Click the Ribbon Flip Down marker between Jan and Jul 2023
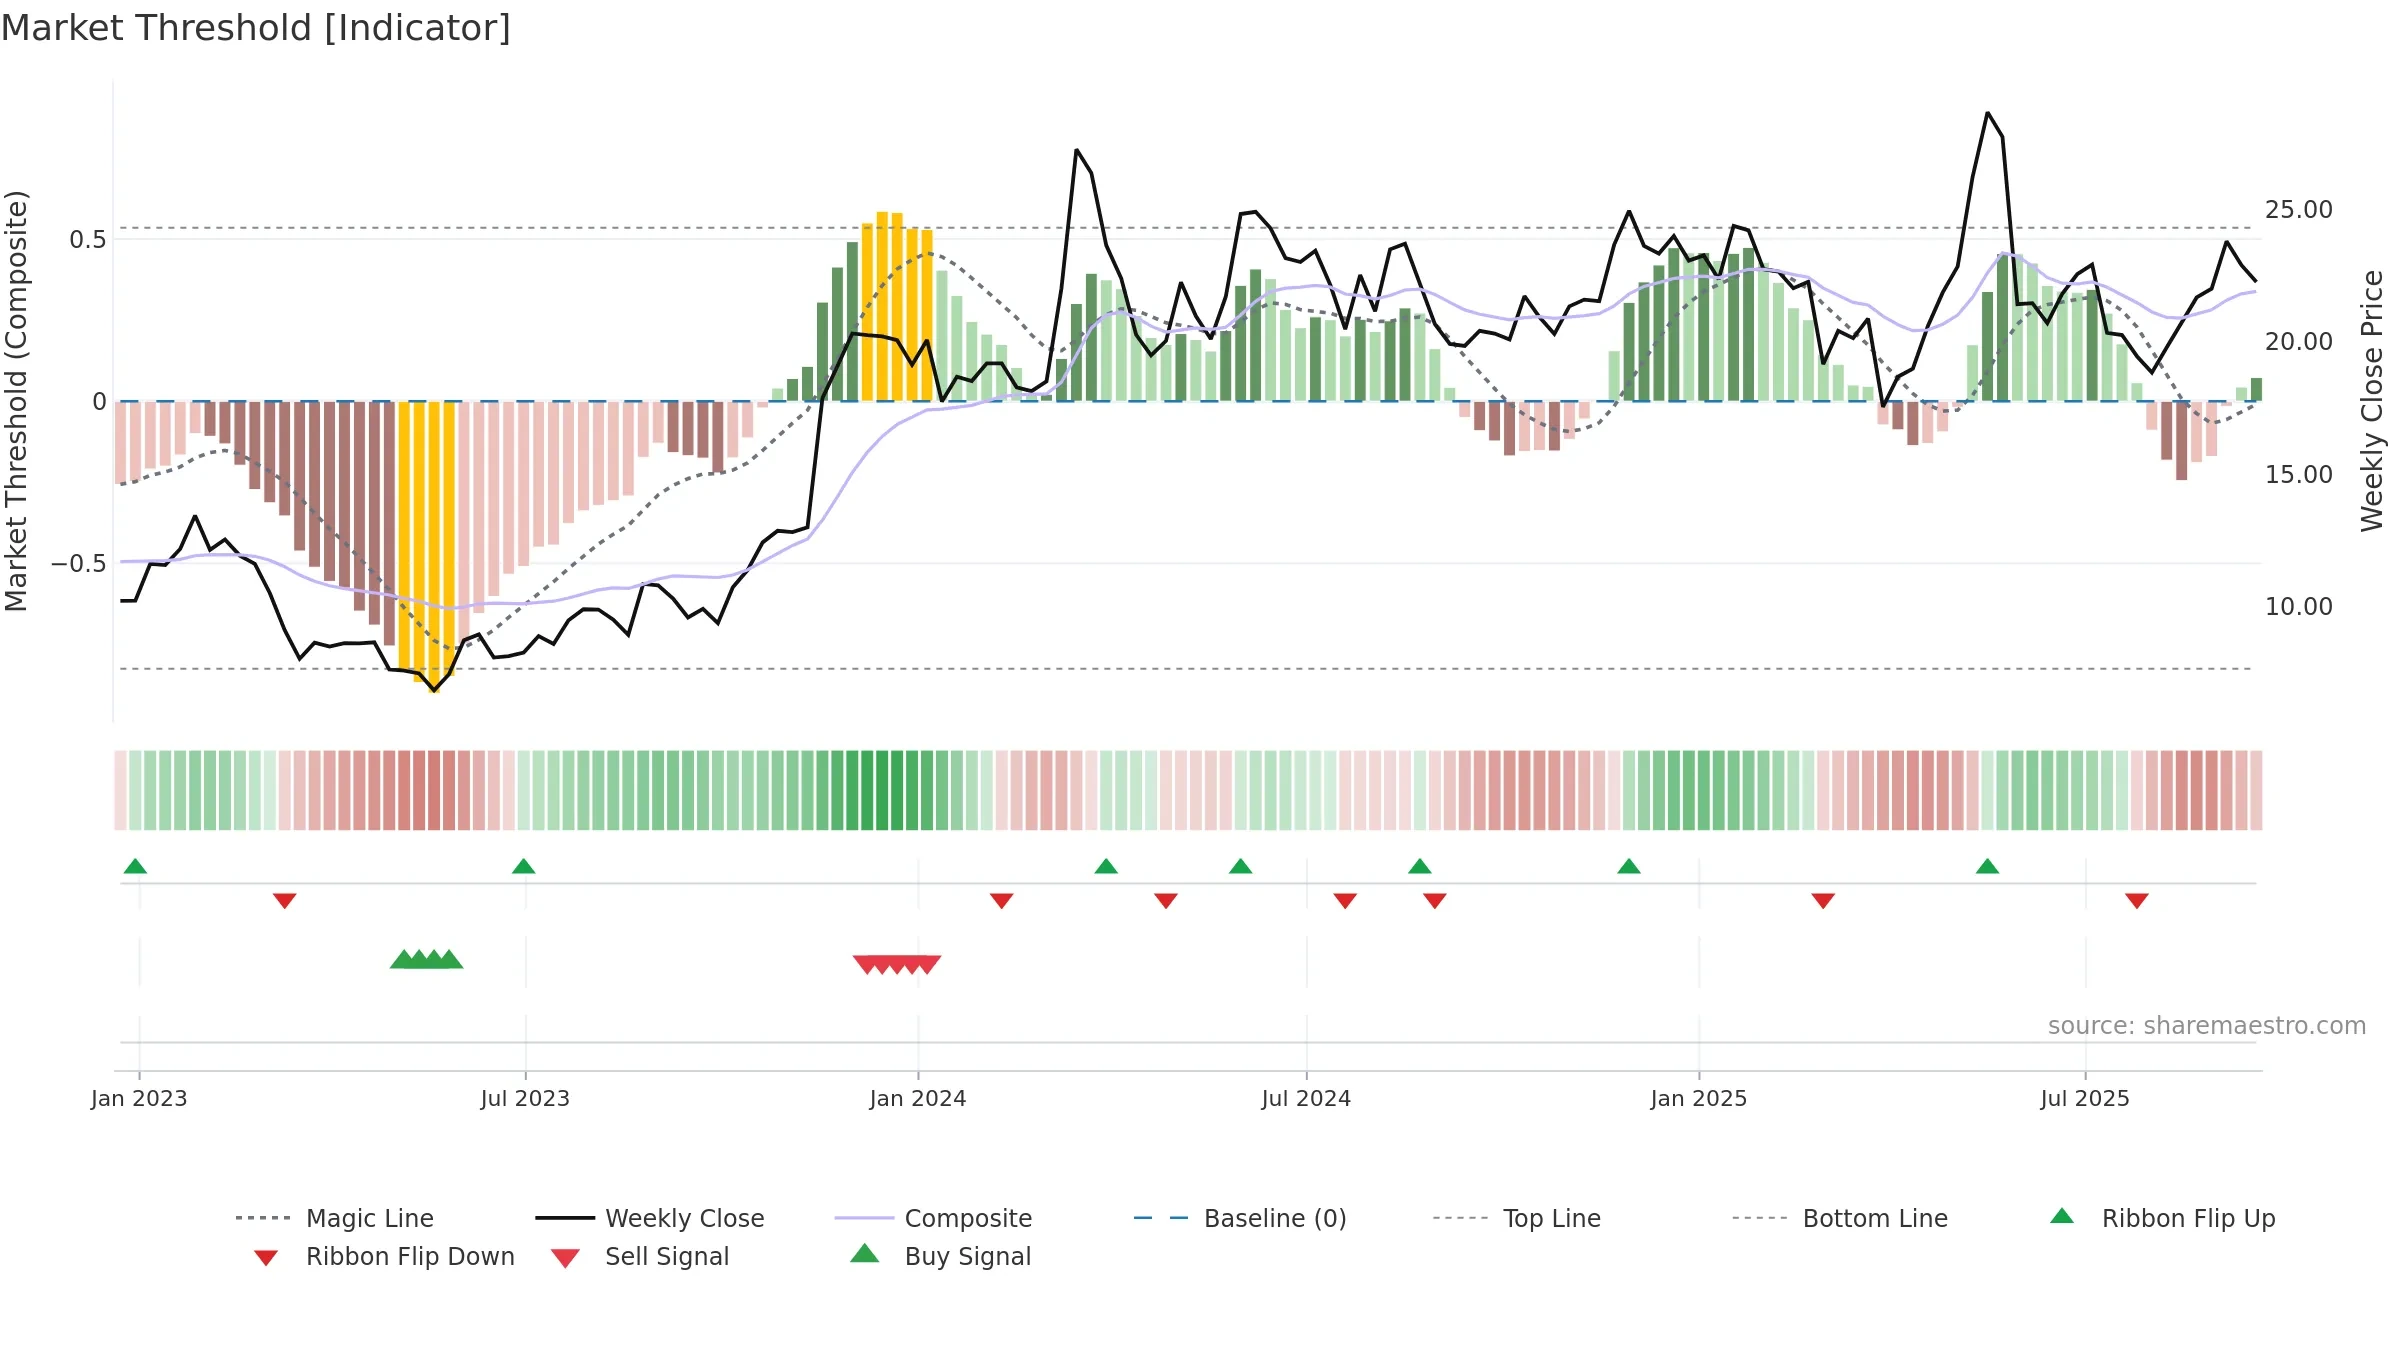The width and height of the screenshot is (2400, 1350). tap(285, 901)
